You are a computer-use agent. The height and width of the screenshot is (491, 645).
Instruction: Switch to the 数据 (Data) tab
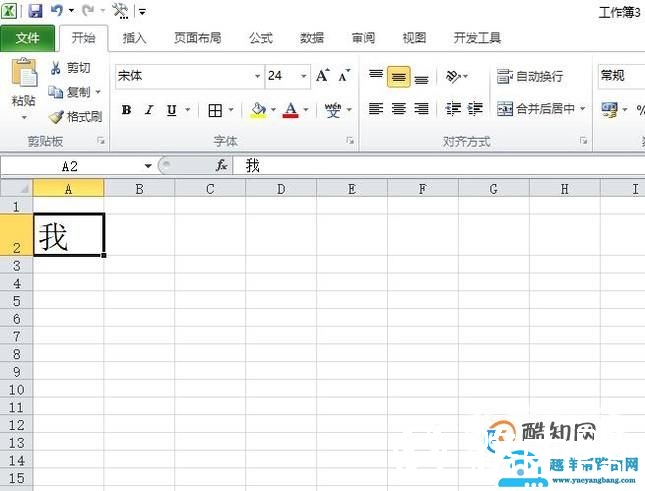click(x=312, y=38)
